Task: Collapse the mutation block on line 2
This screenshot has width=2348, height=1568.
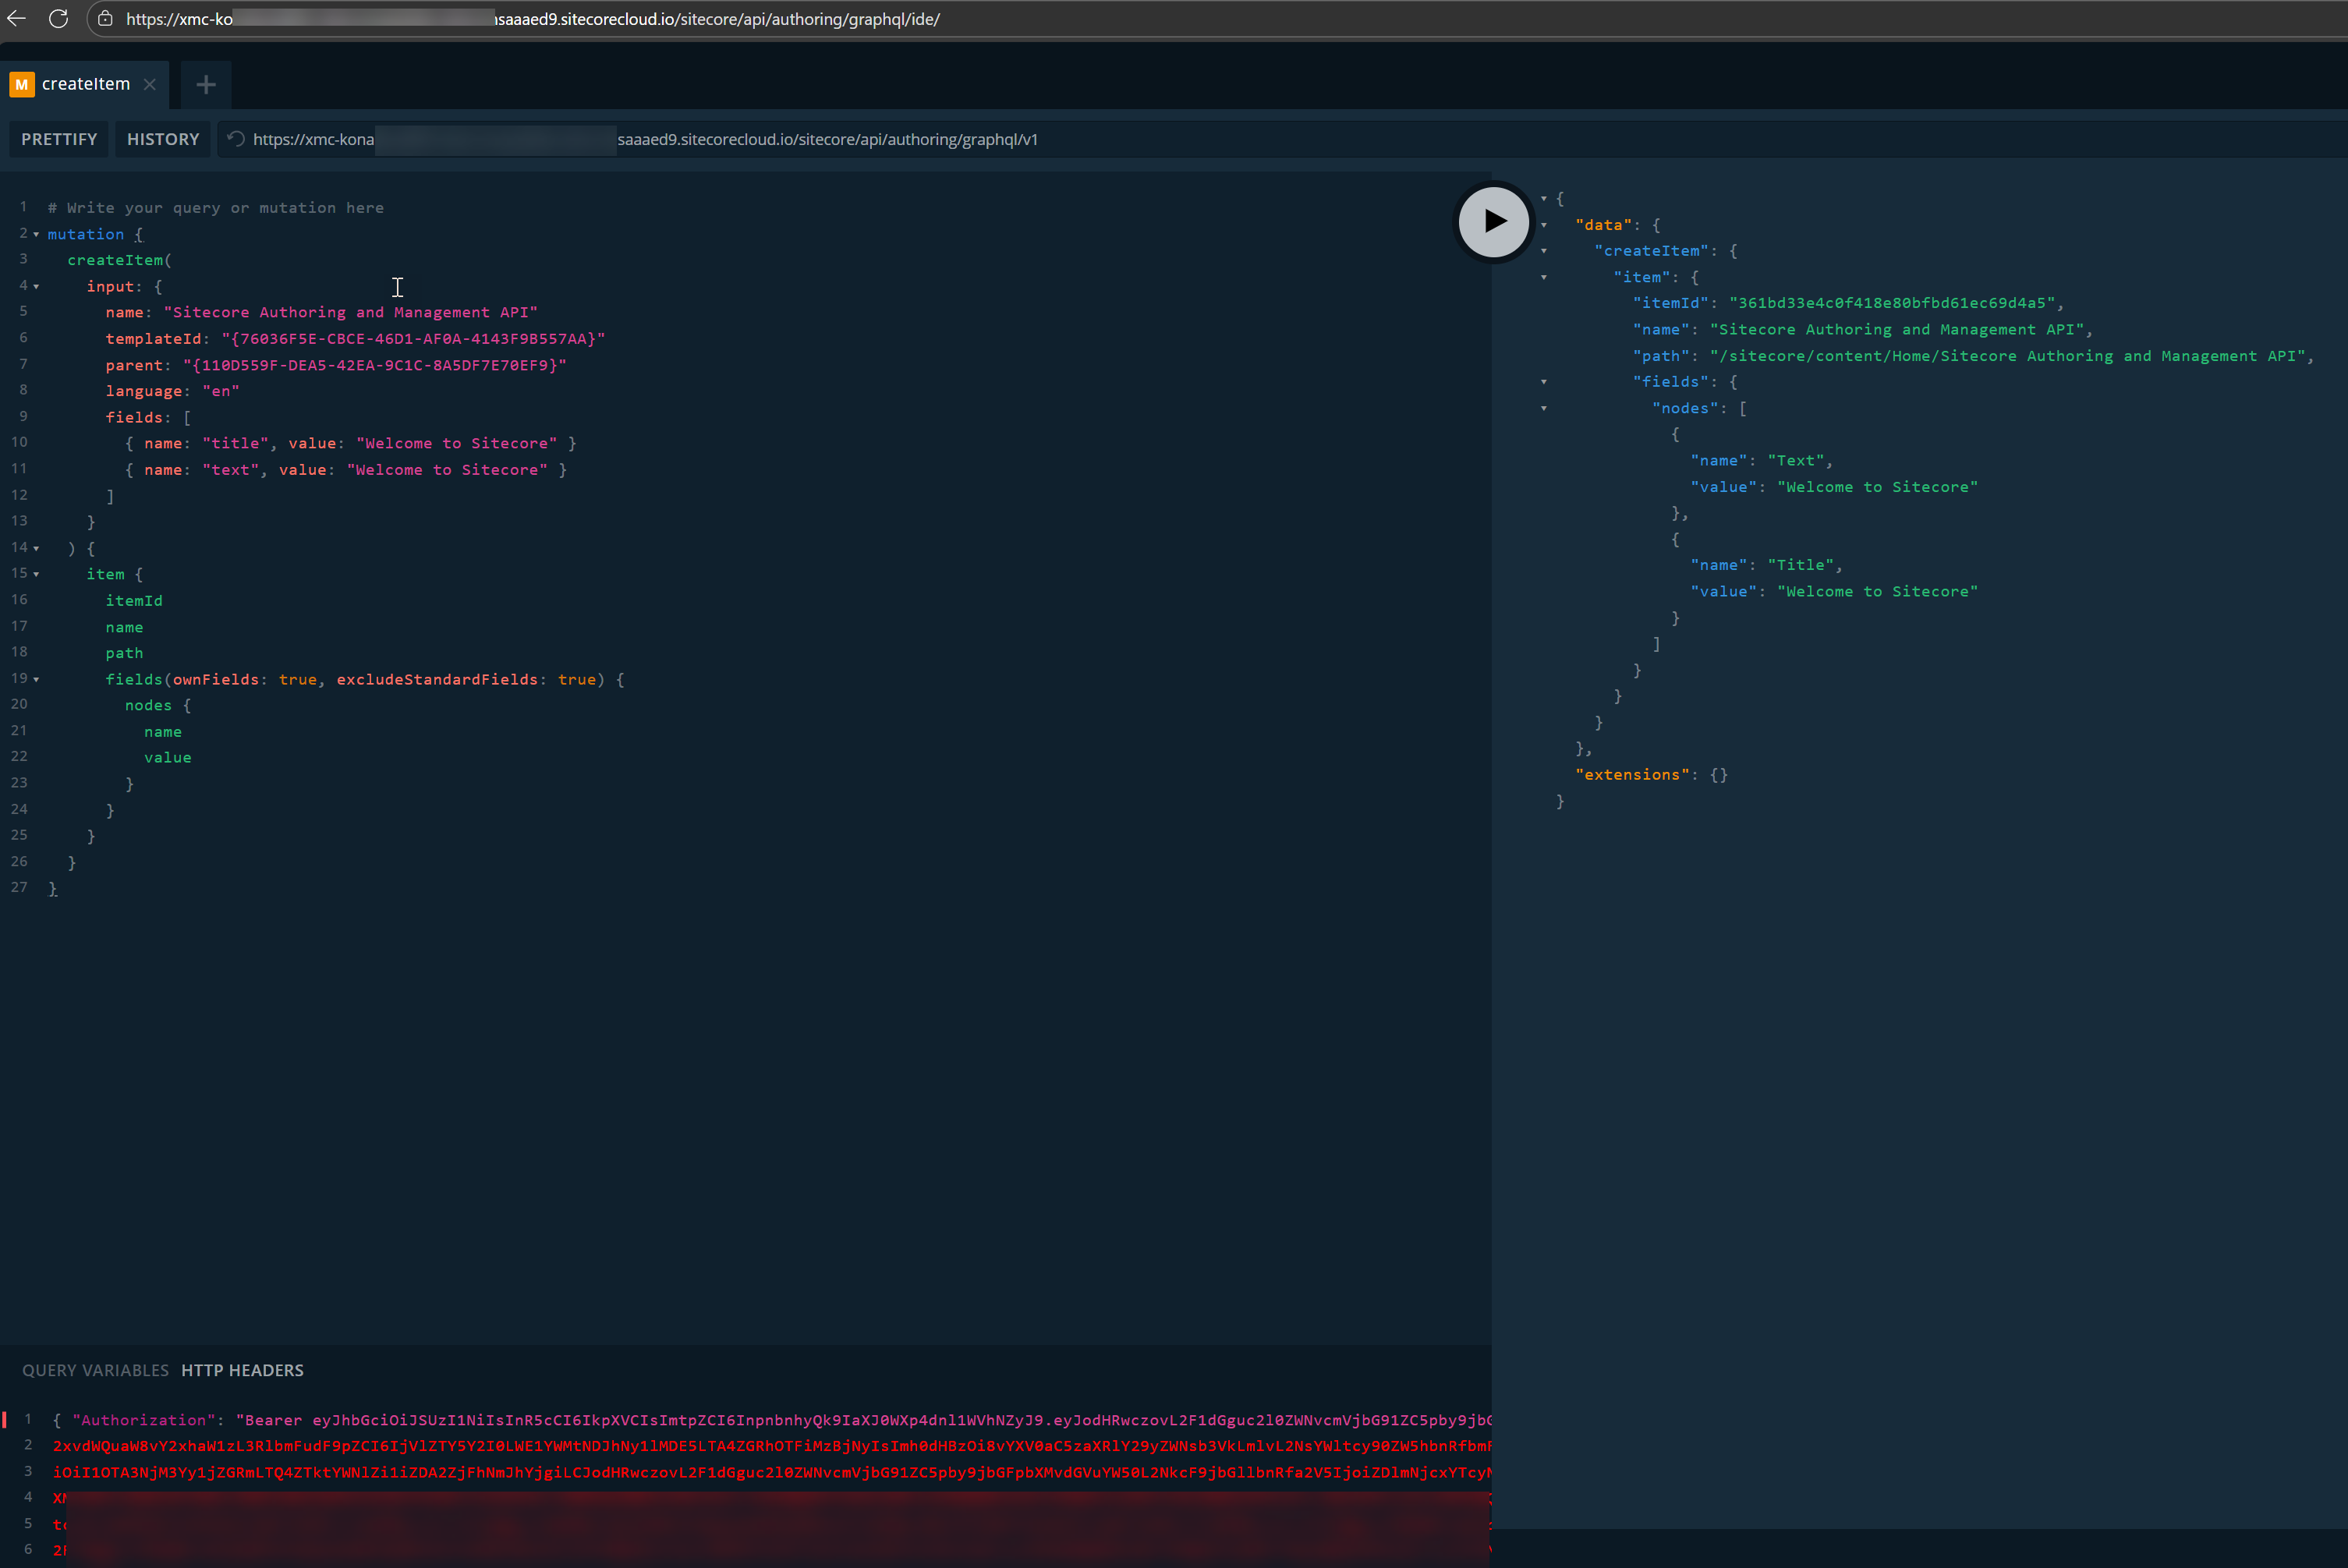Action: click(x=37, y=234)
